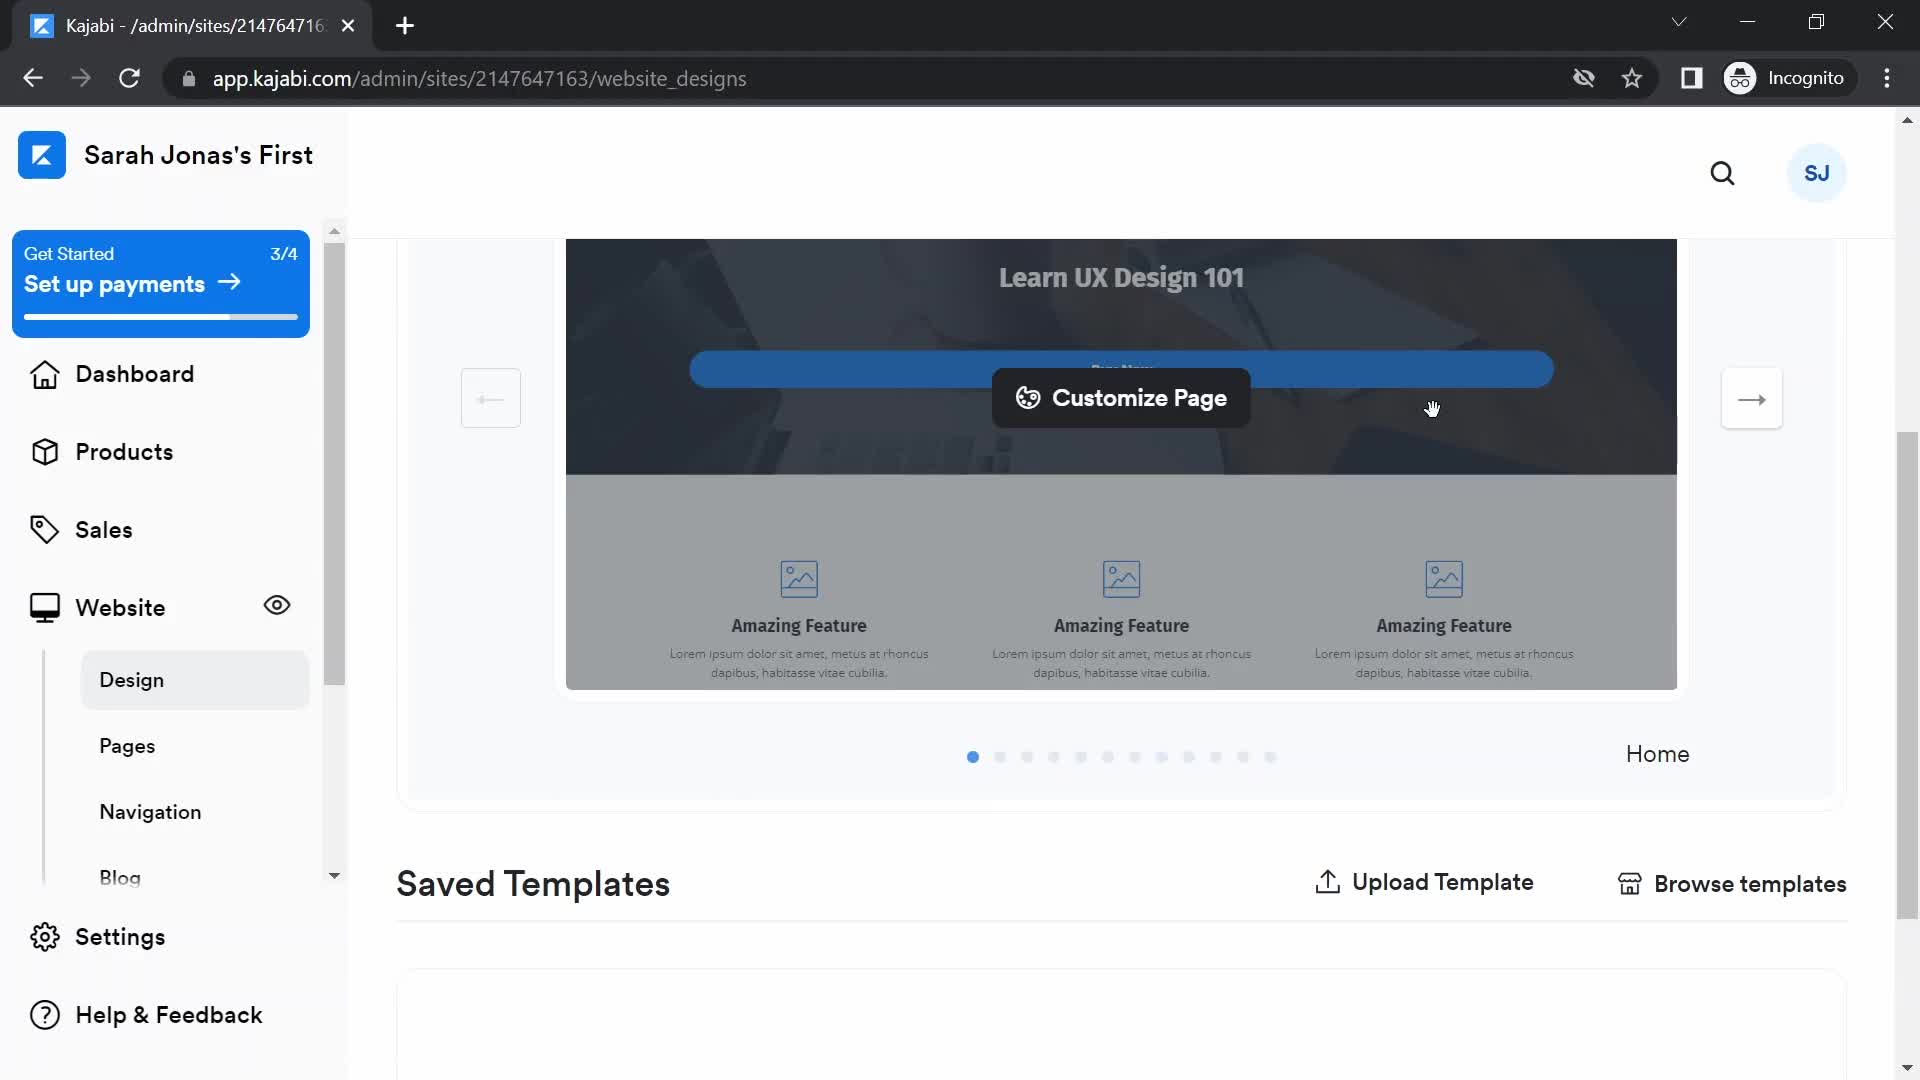Expand the Website menu item

coord(120,608)
